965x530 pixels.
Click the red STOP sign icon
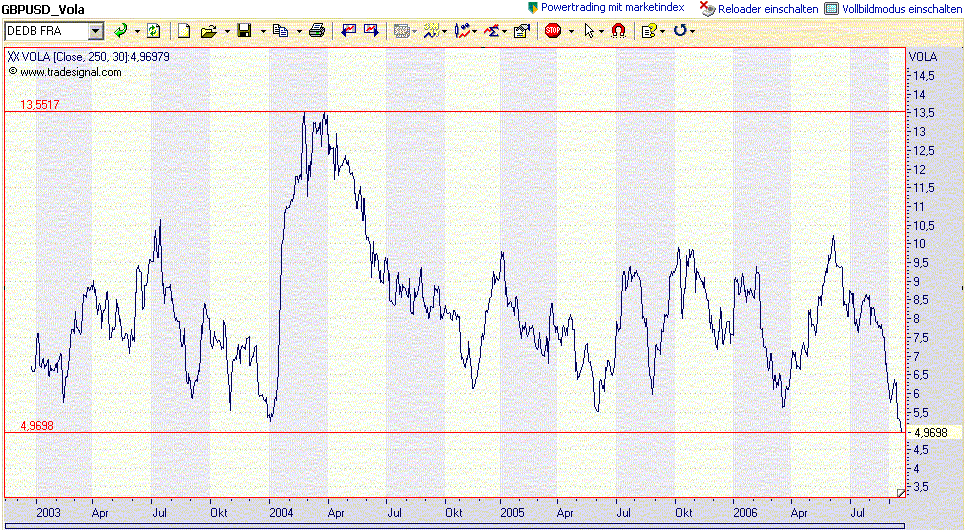553,31
